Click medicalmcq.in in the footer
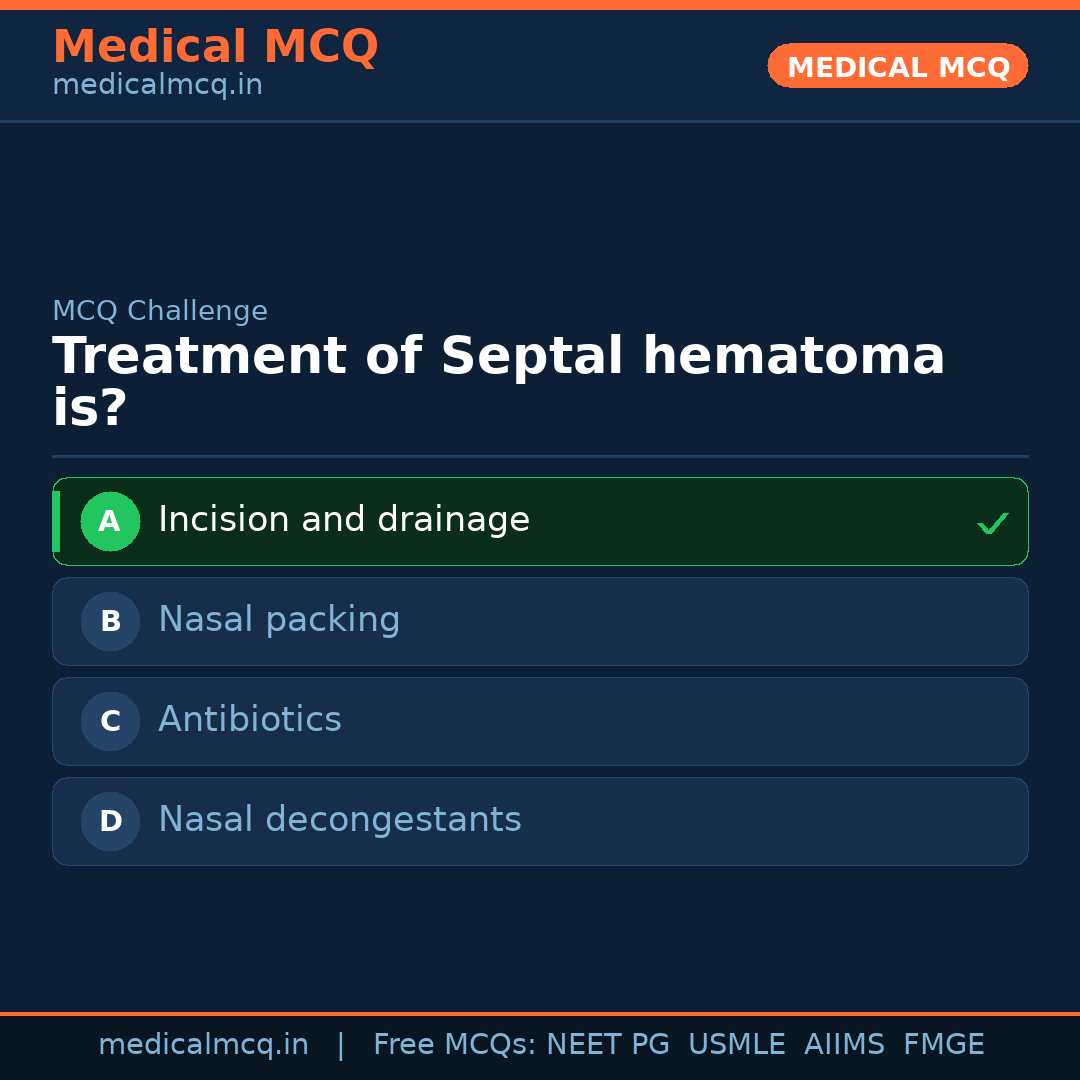This screenshot has width=1080, height=1080. (x=203, y=1045)
